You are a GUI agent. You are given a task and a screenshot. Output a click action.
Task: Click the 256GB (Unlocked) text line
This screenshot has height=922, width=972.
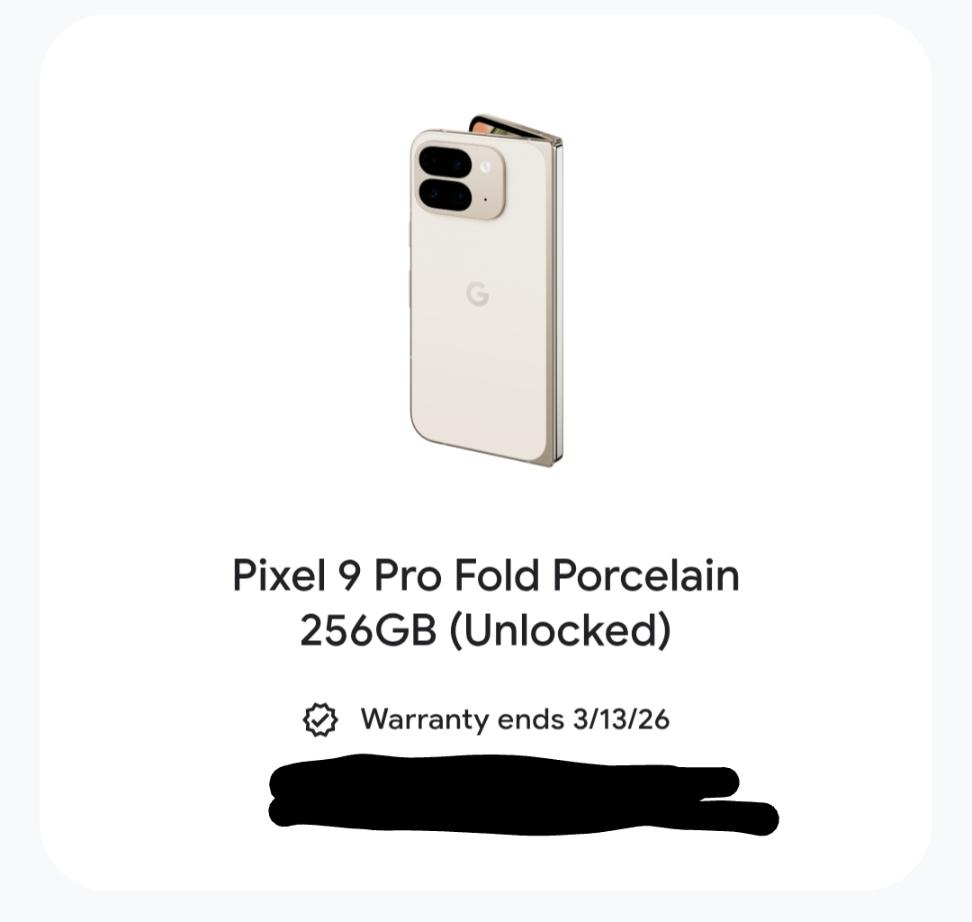click(485, 630)
